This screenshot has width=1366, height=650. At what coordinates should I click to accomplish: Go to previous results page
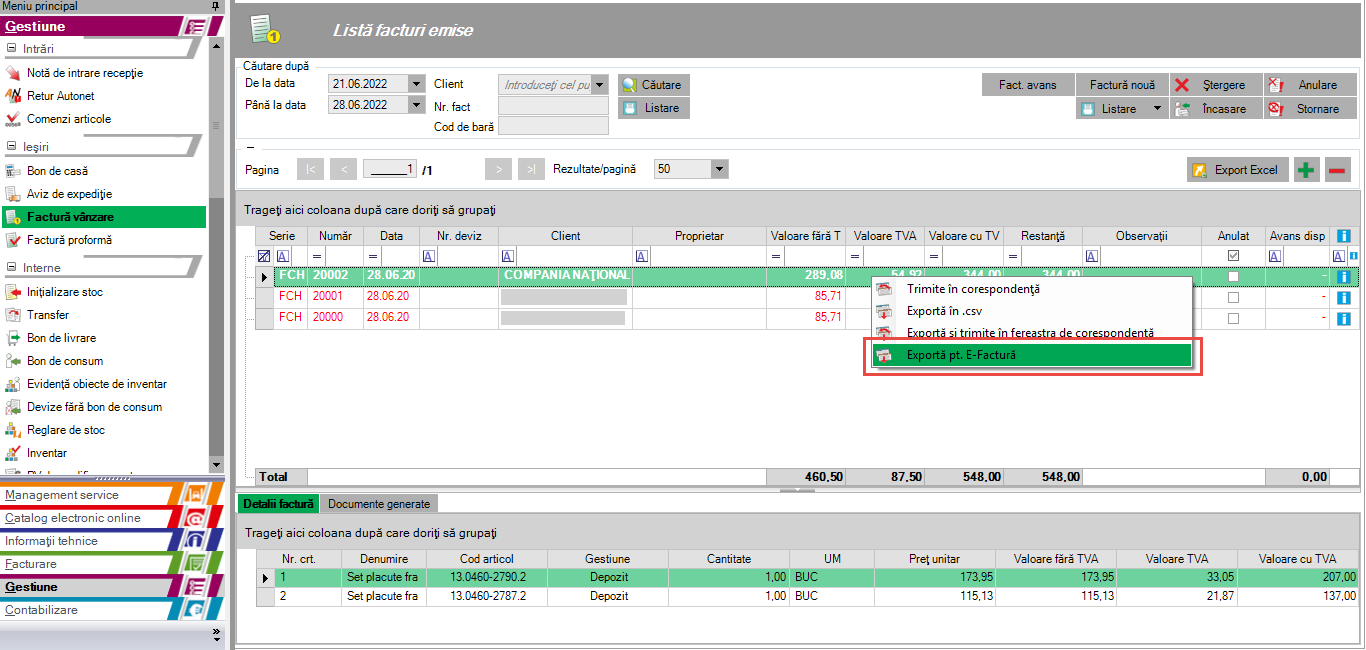pos(343,170)
